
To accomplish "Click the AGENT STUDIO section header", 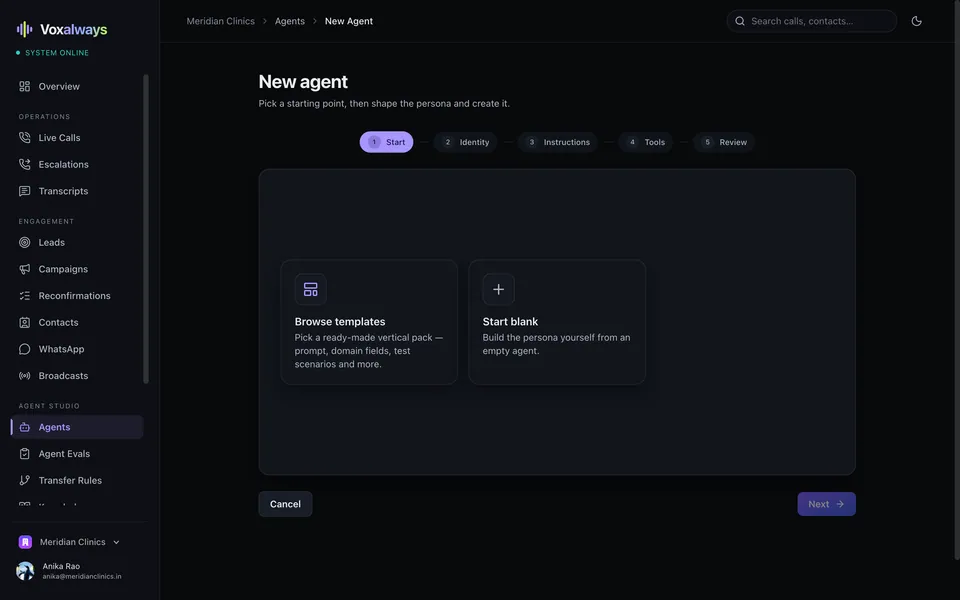I will (x=49, y=406).
